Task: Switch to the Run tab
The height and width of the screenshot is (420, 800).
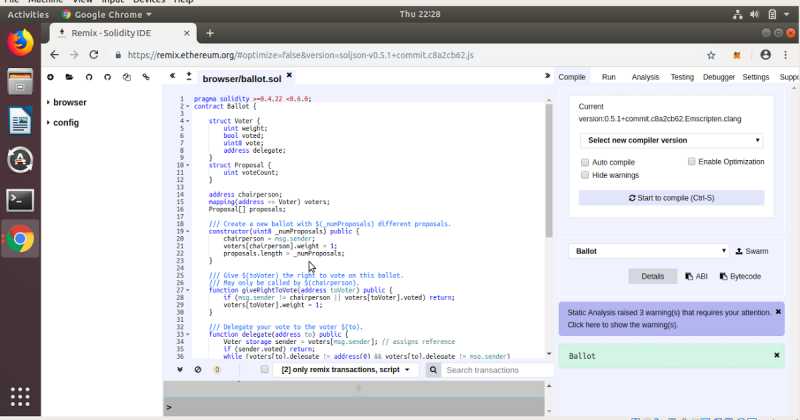Action: (609, 77)
